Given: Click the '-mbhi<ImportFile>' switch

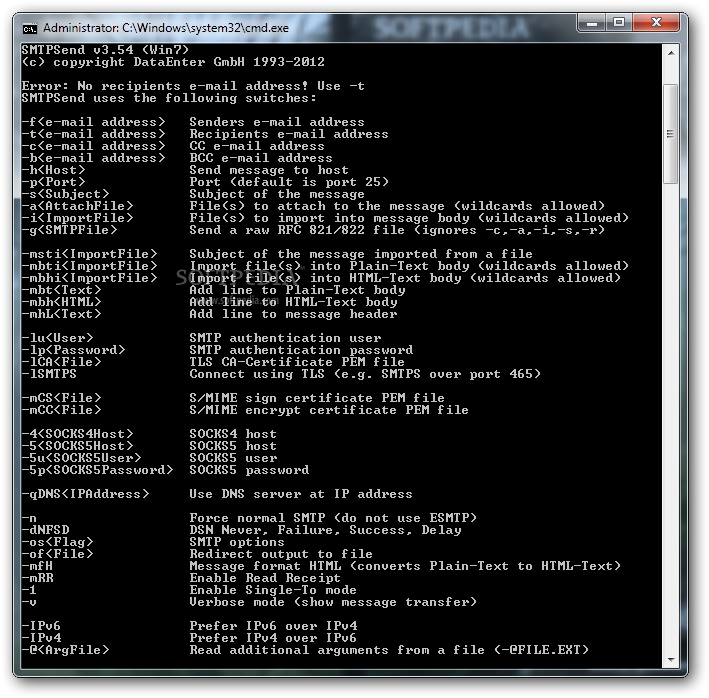Looking at the screenshot, I should coord(90,278).
